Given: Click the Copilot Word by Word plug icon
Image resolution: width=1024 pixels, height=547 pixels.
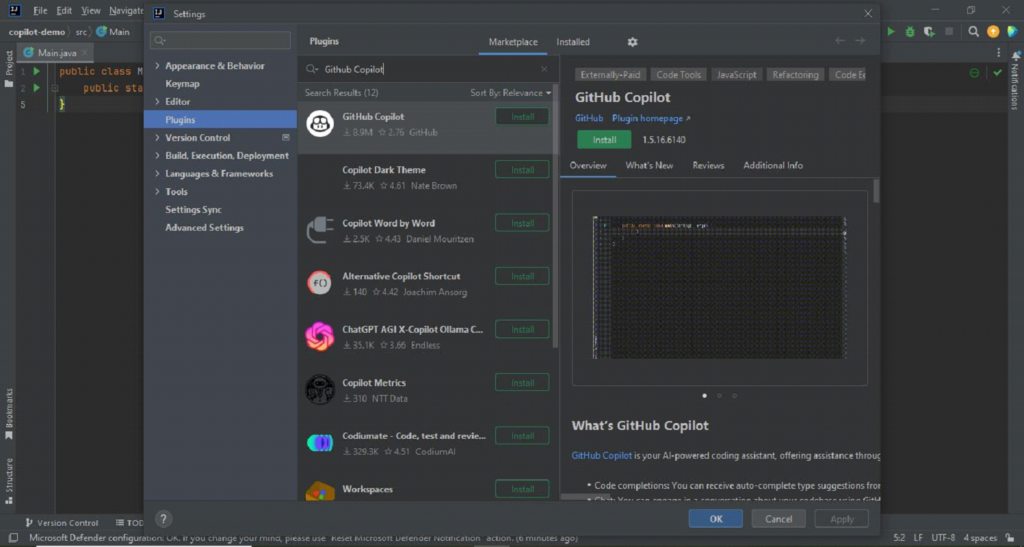Looking at the screenshot, I should 320,230.
